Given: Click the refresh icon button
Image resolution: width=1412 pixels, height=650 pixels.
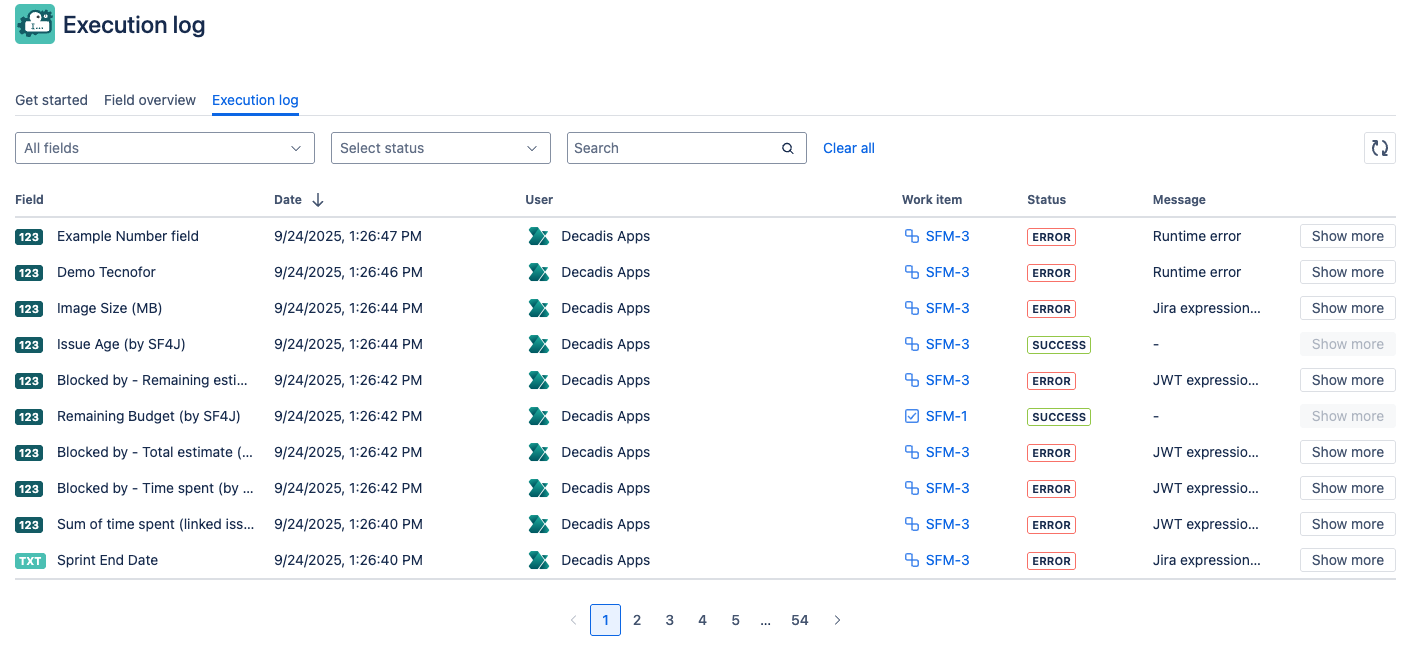Looking at the screenshot, I should point(1379,148).
